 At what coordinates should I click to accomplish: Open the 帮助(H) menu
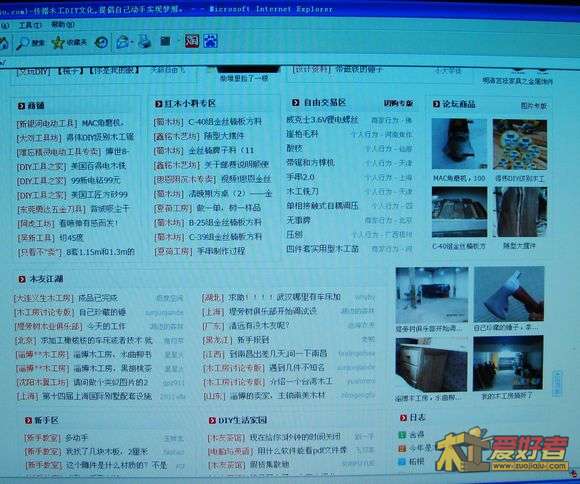(x=63, y=25)
